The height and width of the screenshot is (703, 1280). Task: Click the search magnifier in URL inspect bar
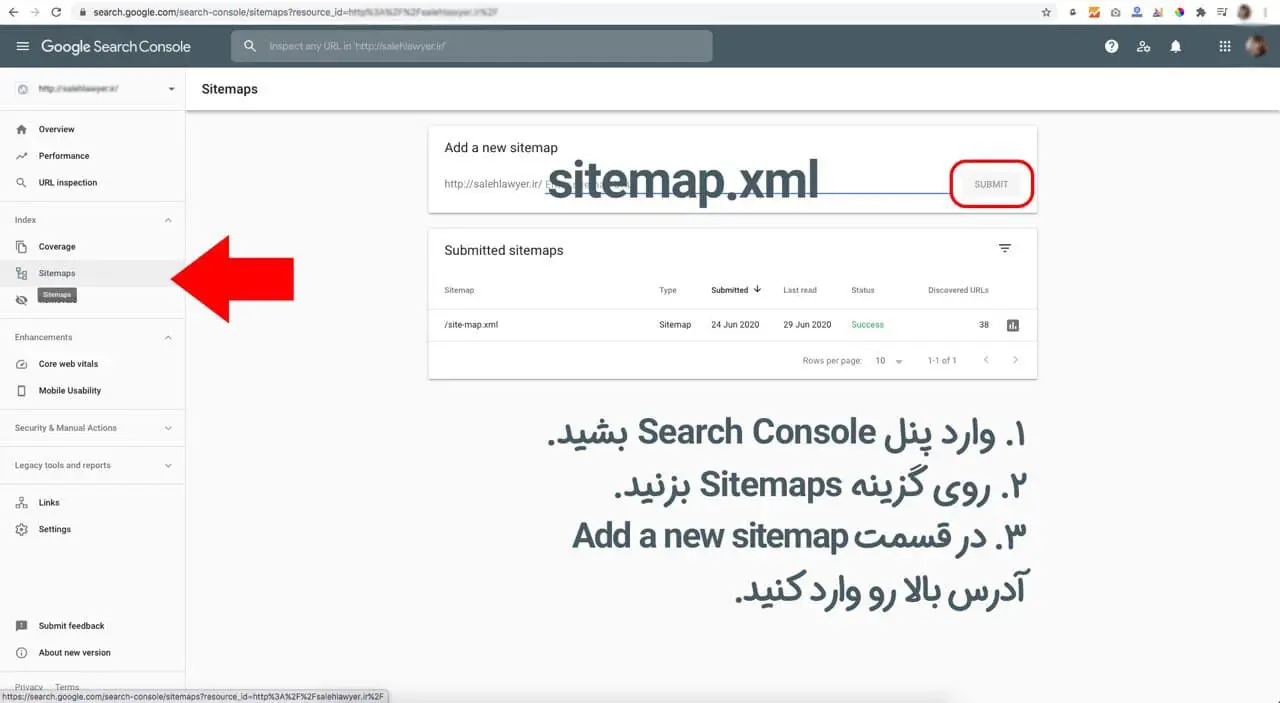(x=250, y=46)
